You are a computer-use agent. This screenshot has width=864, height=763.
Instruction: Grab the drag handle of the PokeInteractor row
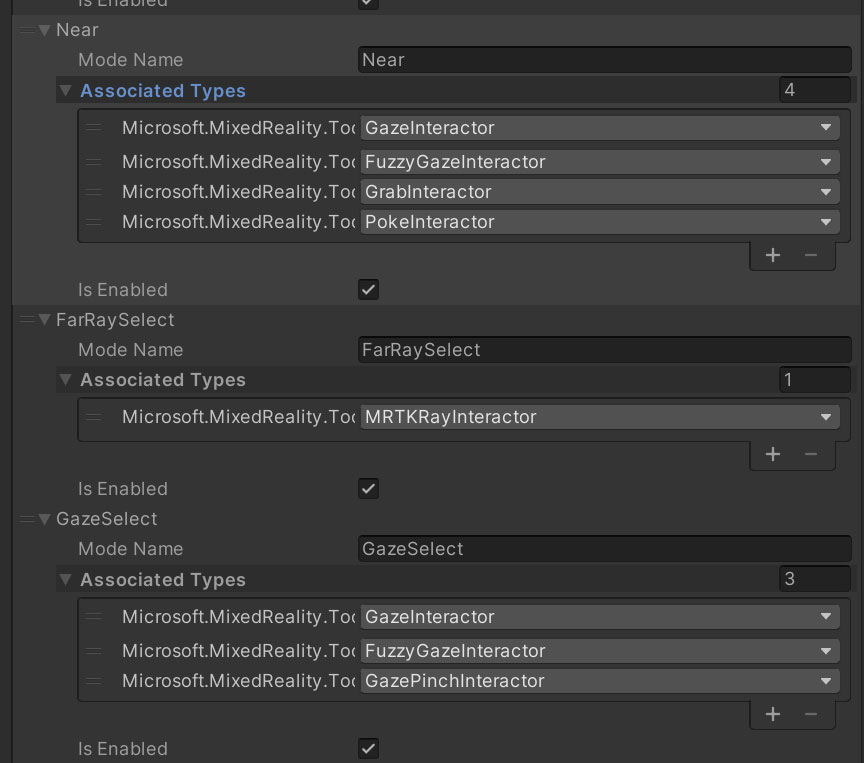[94, 222]
